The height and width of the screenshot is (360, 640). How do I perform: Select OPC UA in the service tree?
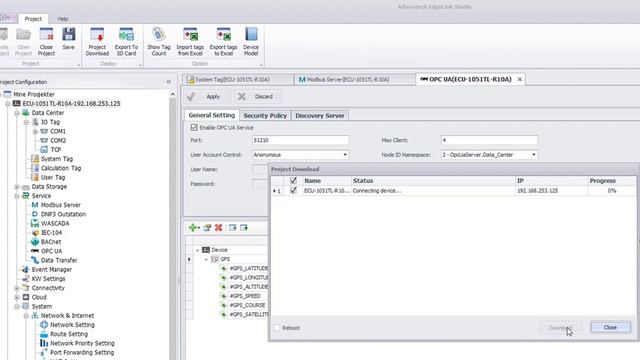(x=51, y=251)
